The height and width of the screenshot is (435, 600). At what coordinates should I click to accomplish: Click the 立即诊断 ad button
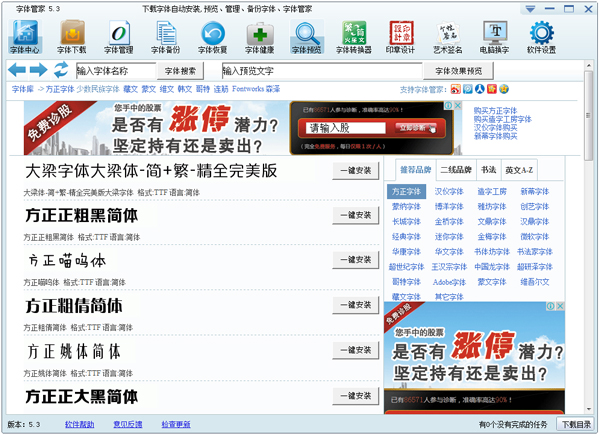(x=416, y=128)
